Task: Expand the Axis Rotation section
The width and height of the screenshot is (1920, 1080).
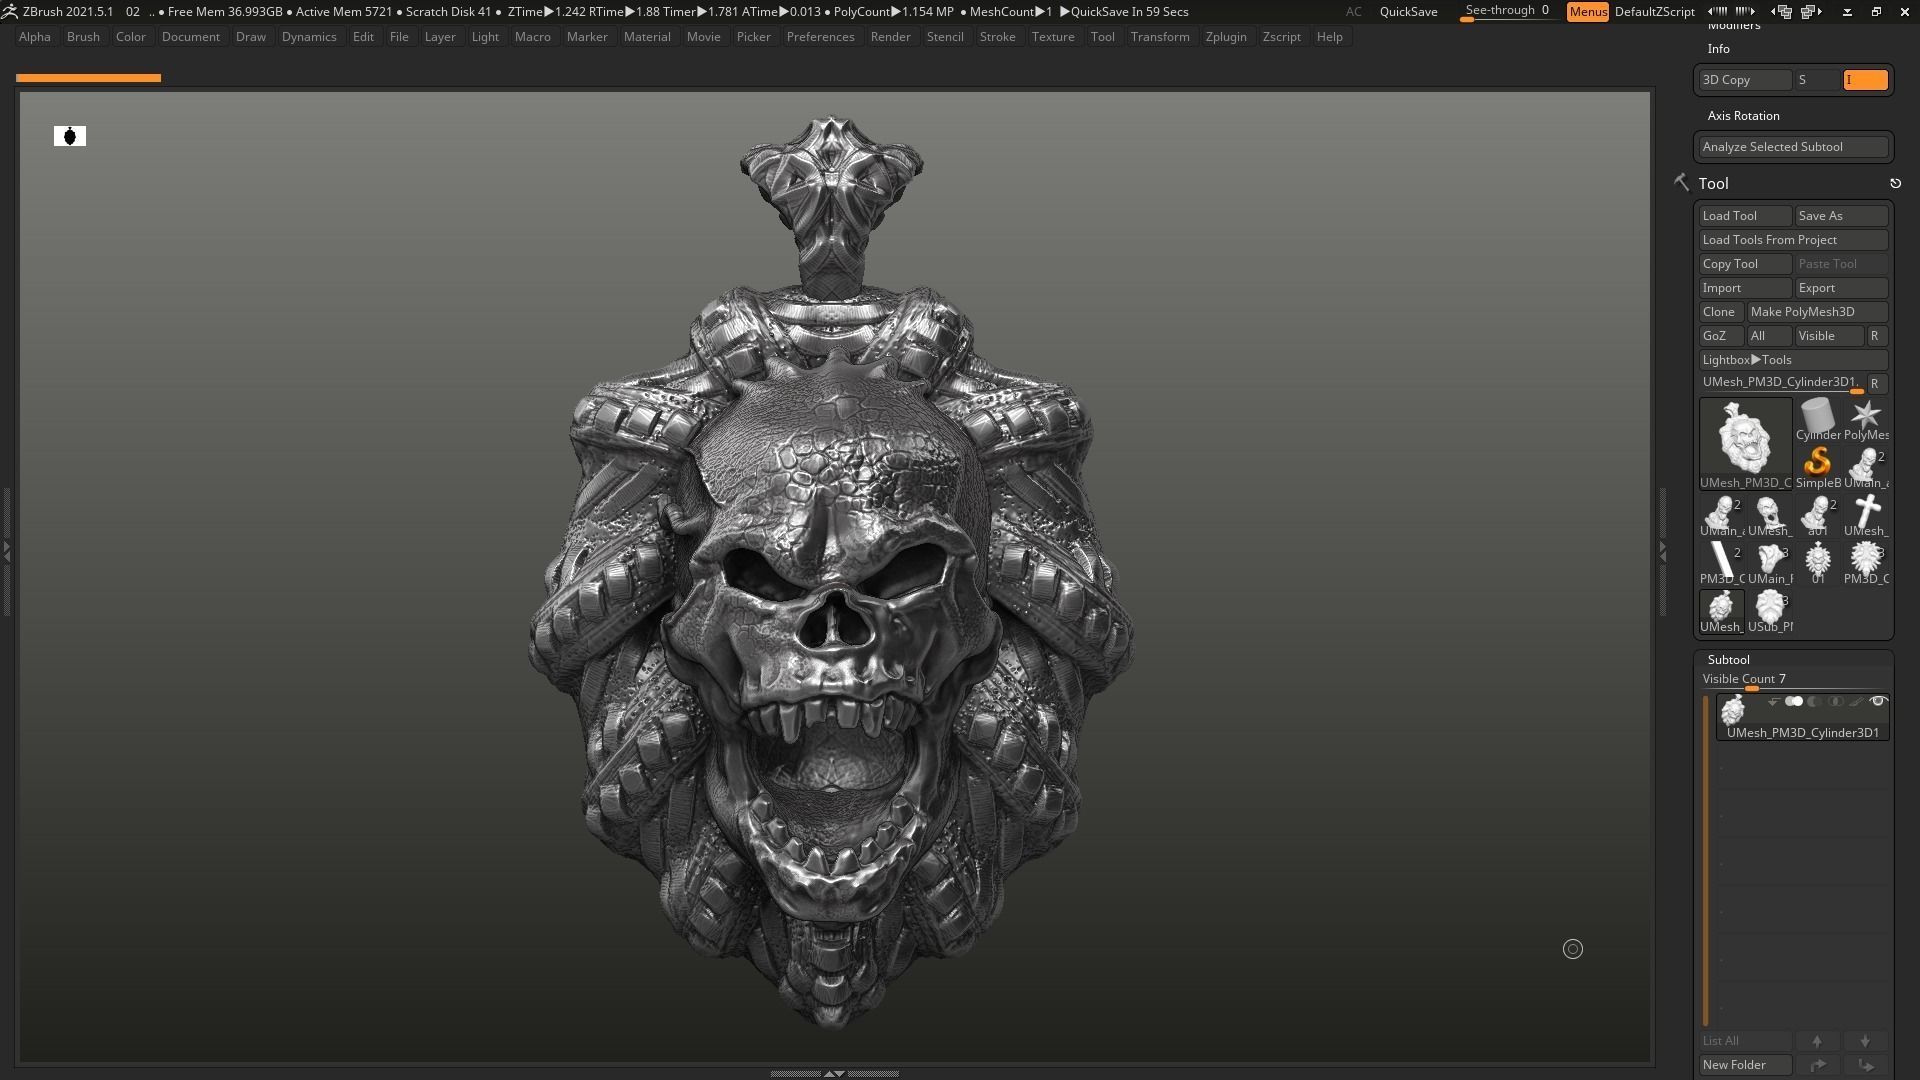Action: point(1743,116)
